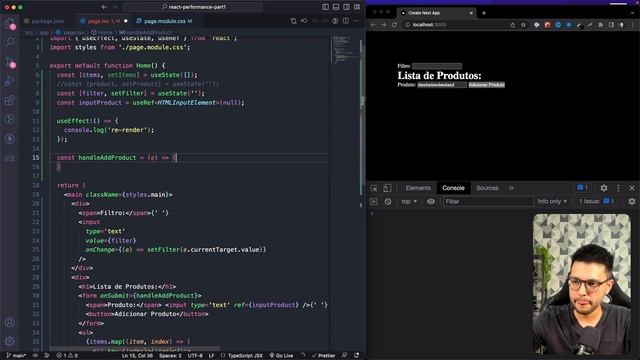Viewport: 640px width, 360px height.
Task: Open the Source Control view
Action: point(10,61)
